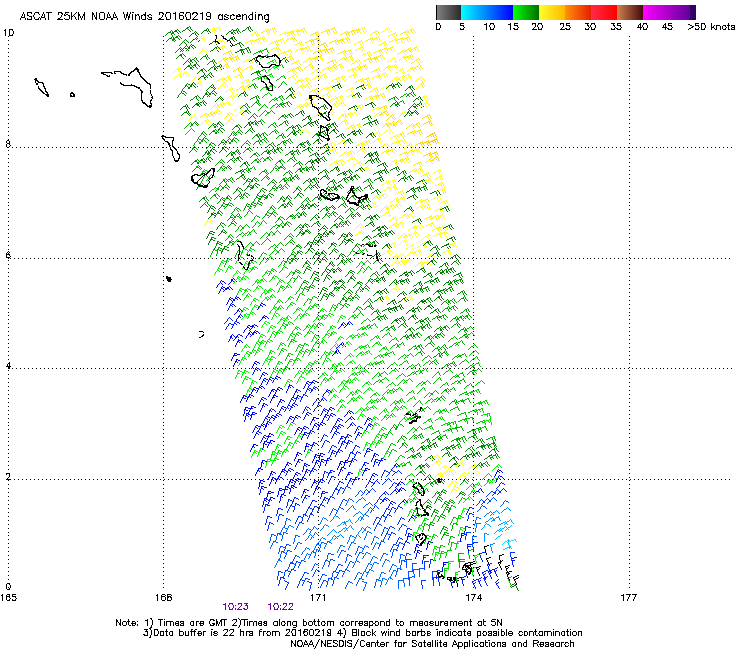Click latitude label '10' on left axis
Screen dimensions: 740x650
[x=8, y=33]
